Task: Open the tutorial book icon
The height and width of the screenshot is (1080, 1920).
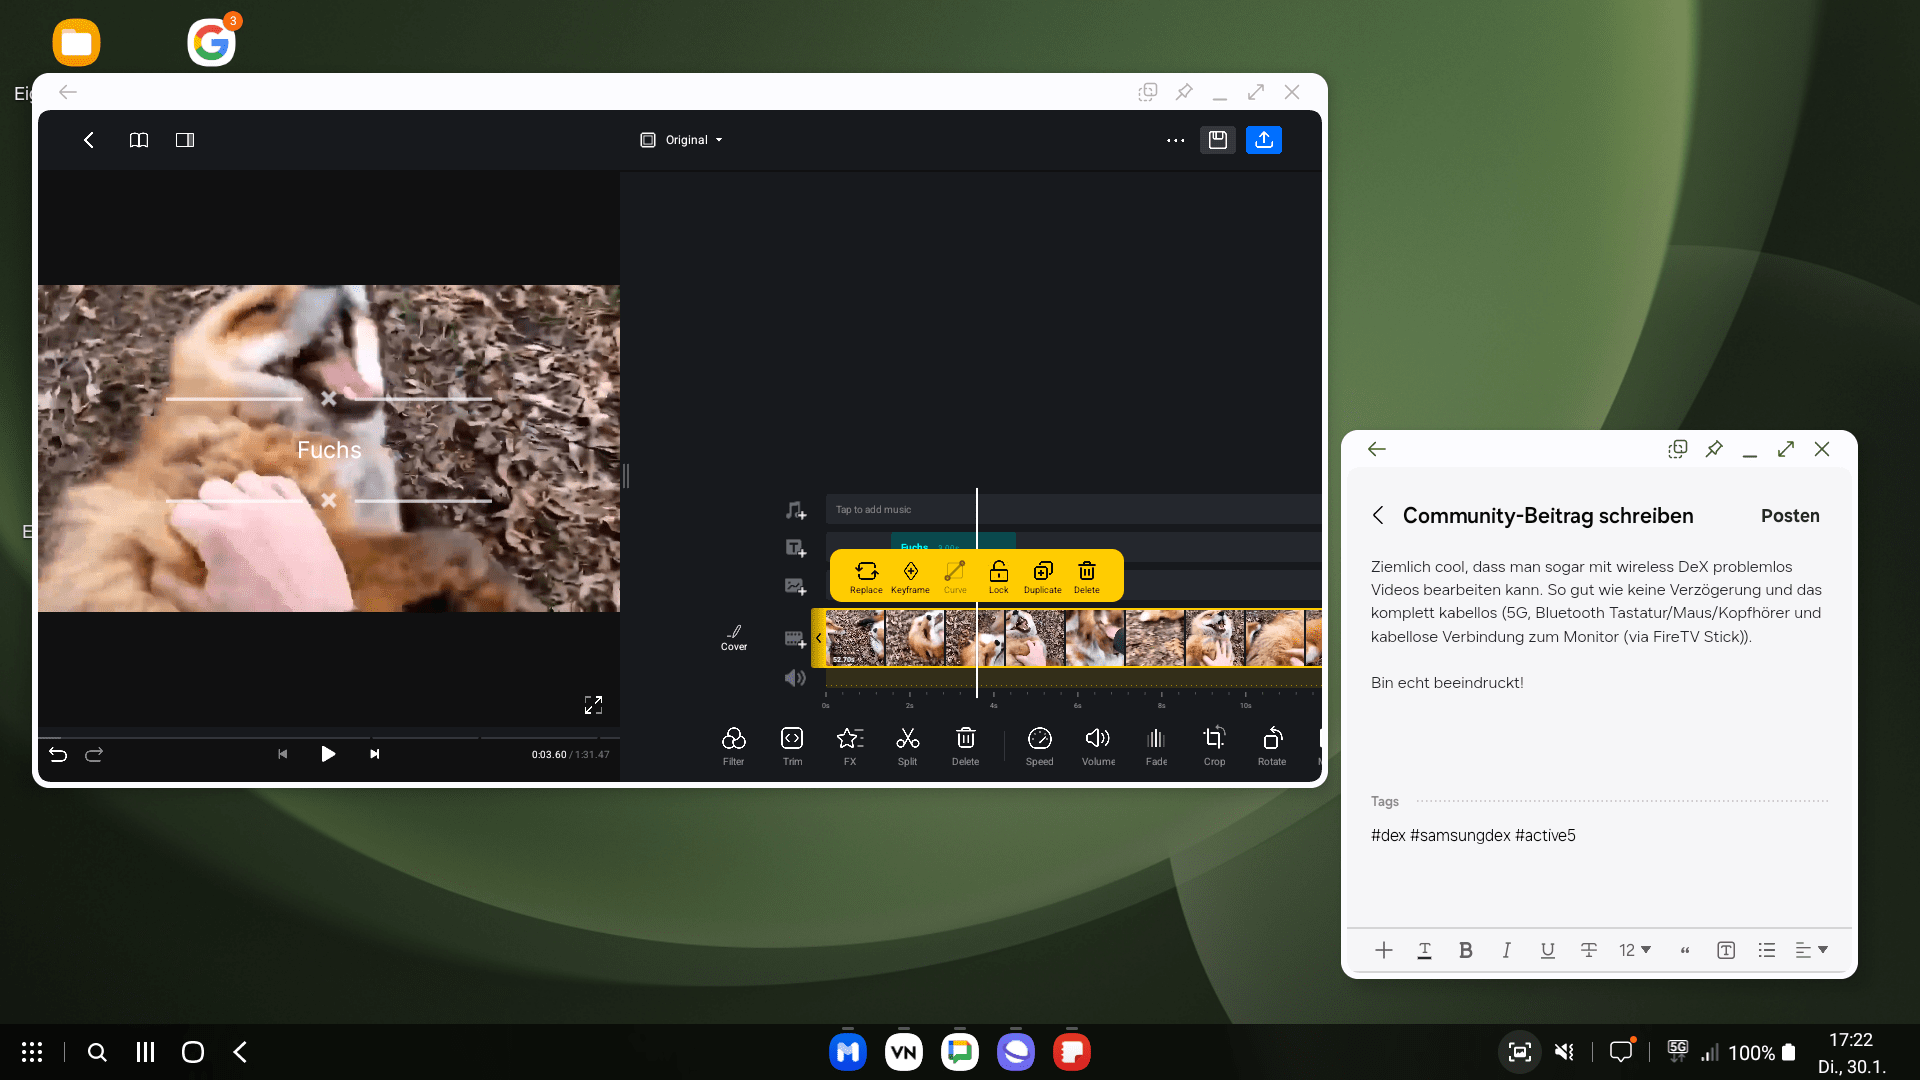Action: pos(139,140)
